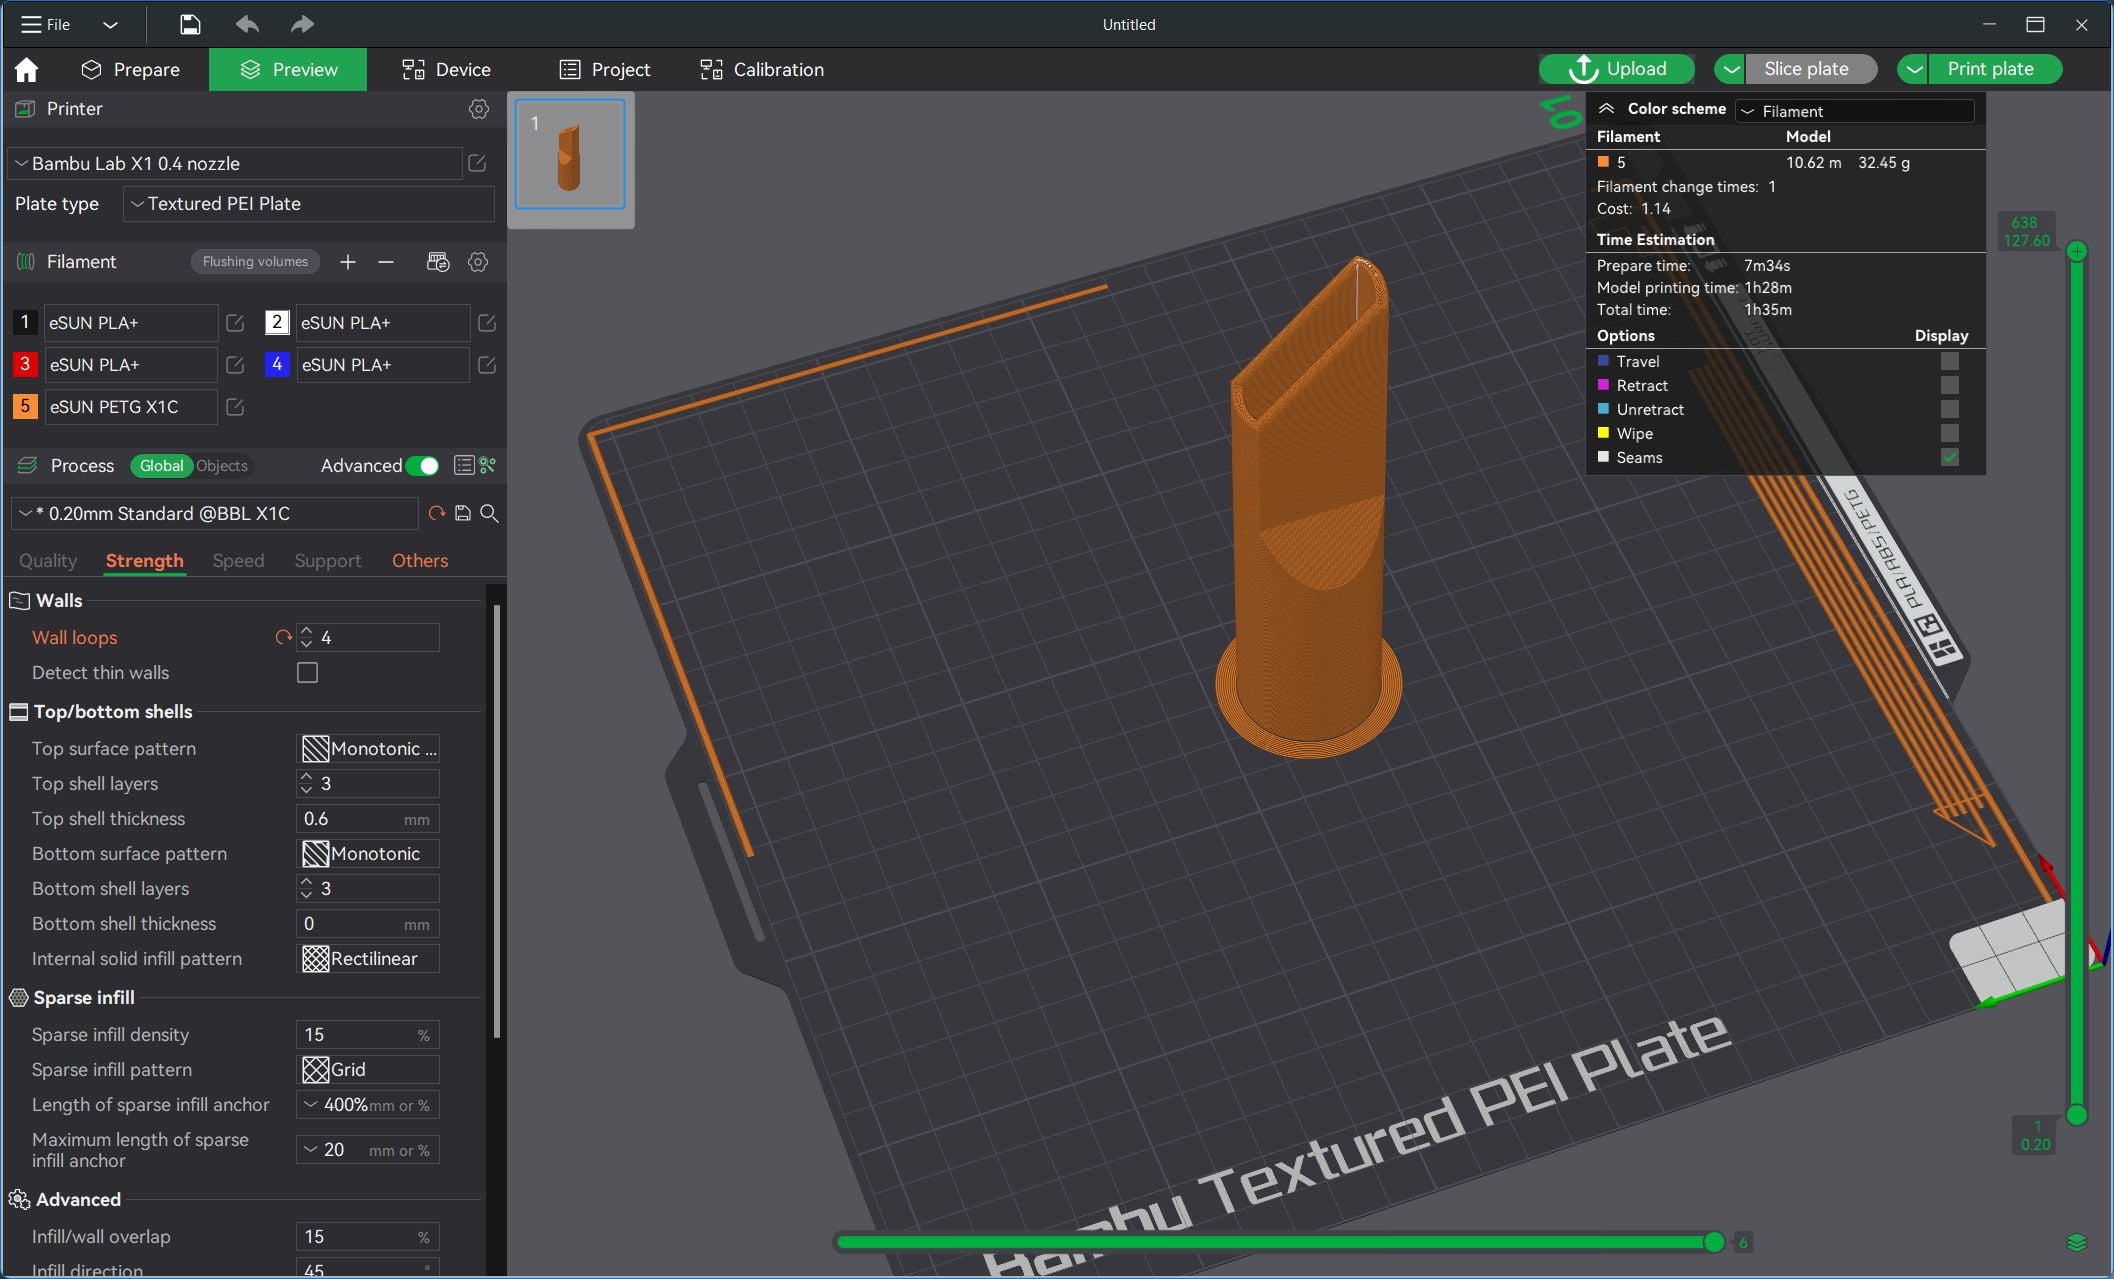The width and height of the screenshot is (2114, 1279).
Task: Open Top surface pattern dropdown
Action: [x=369, y=749]
